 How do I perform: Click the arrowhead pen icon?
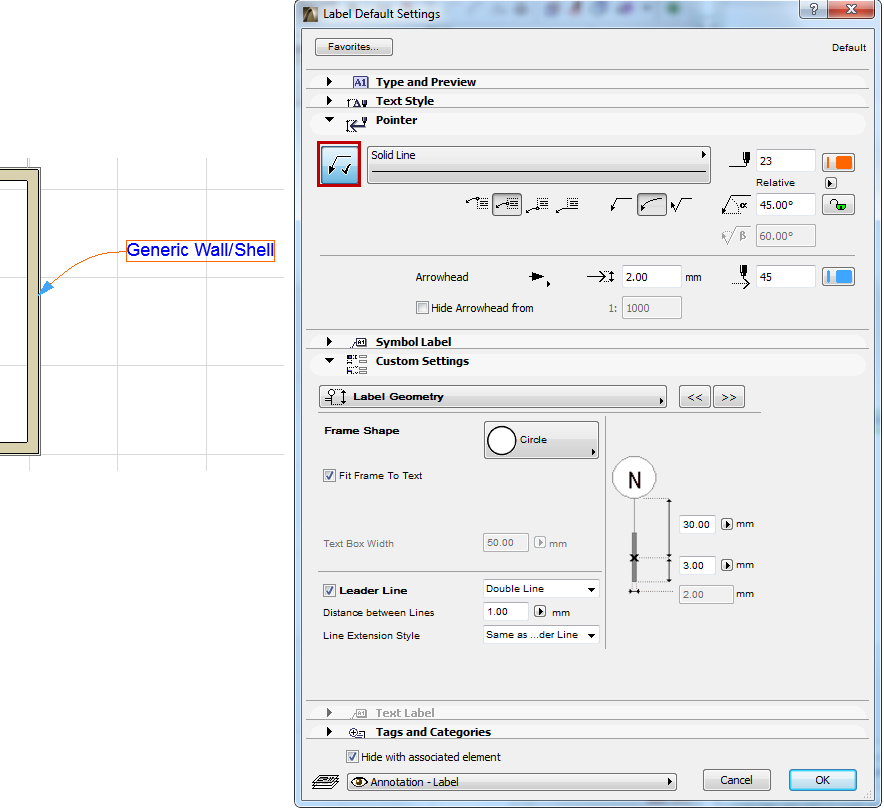[x=741, y=276]
